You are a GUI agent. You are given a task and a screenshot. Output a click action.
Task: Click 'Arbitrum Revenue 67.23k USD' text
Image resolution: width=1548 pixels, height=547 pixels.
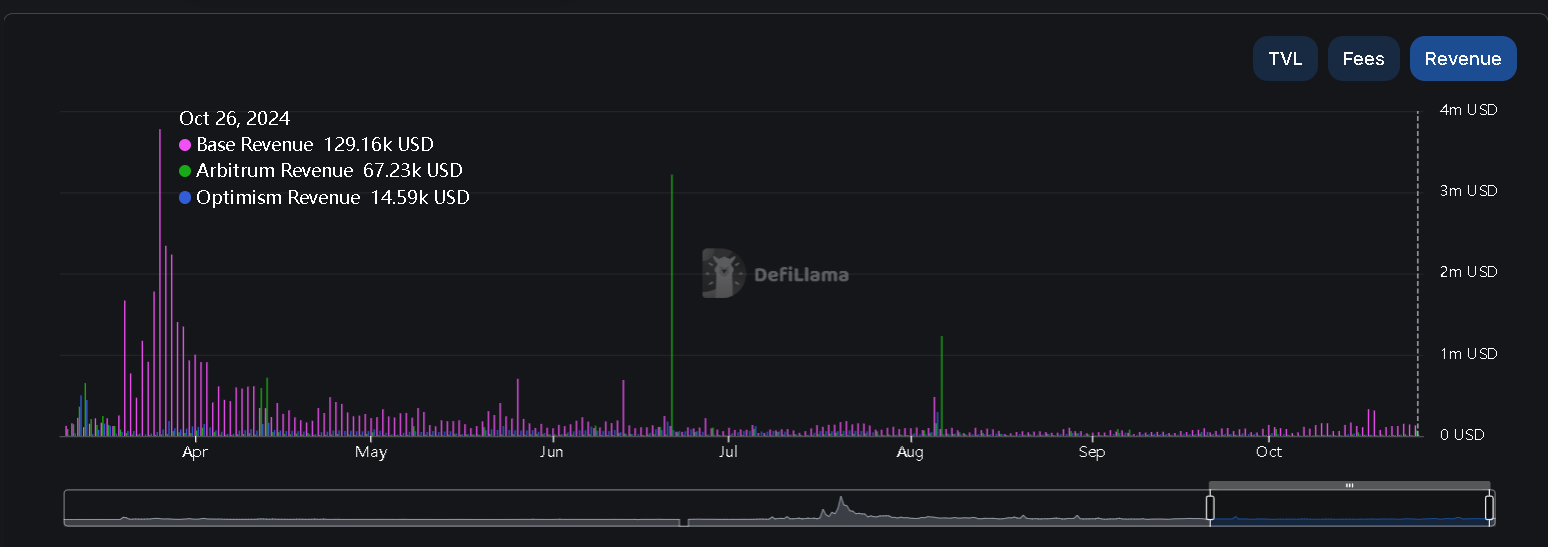click(329, 171)
